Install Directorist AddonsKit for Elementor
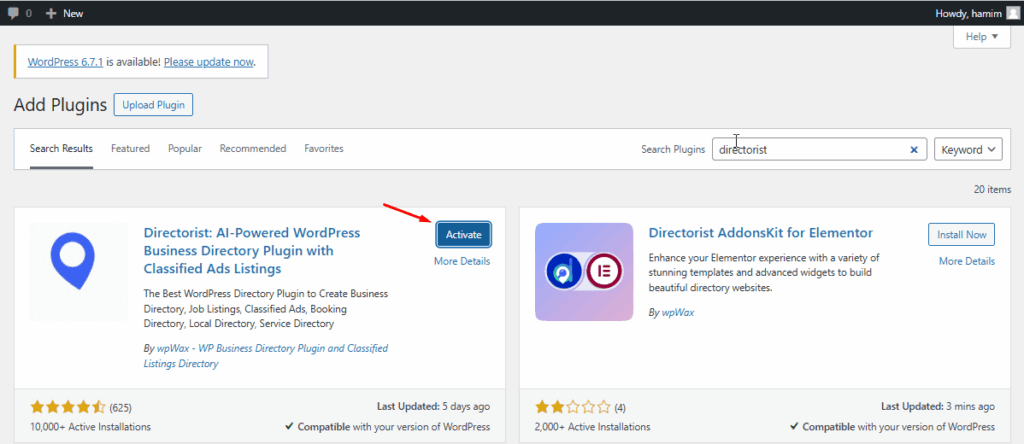 pyautogui.click(x=961, y=235)
